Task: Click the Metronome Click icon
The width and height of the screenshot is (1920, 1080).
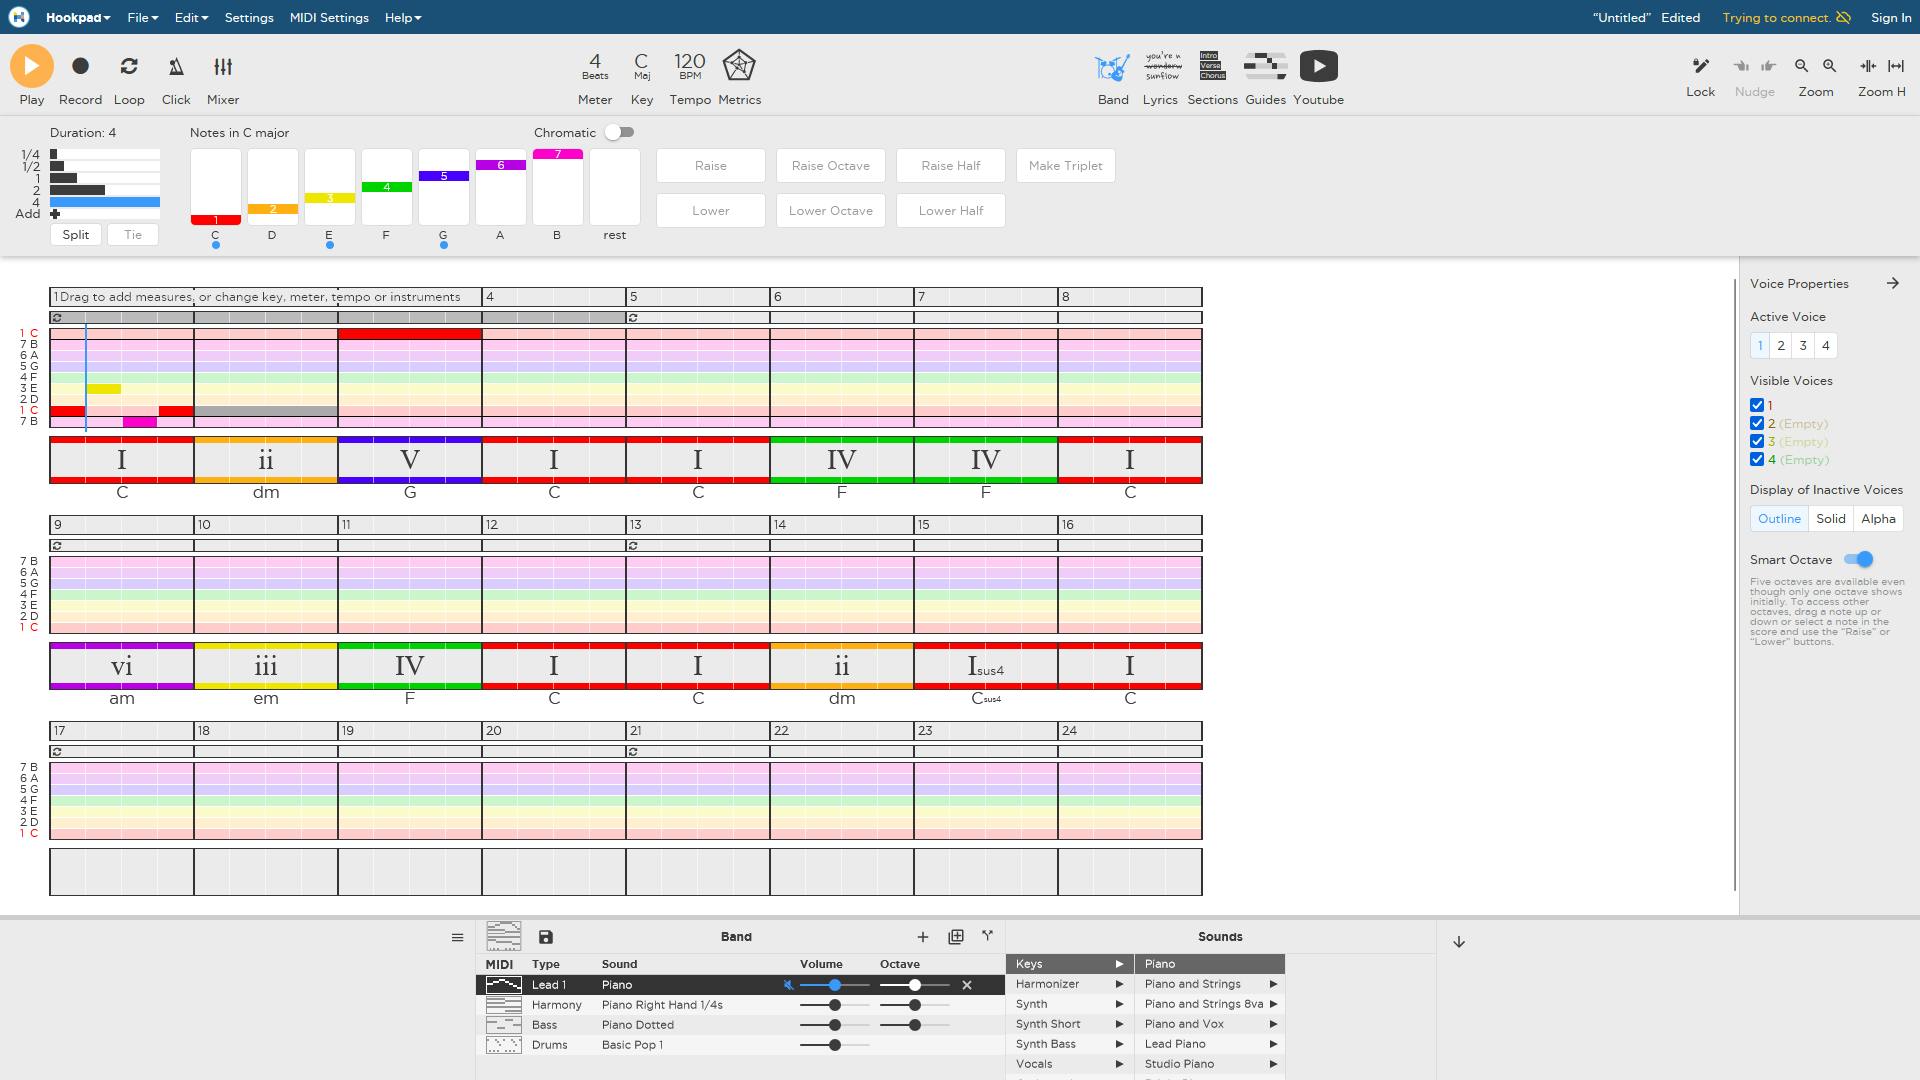Action: coord(176,67)
